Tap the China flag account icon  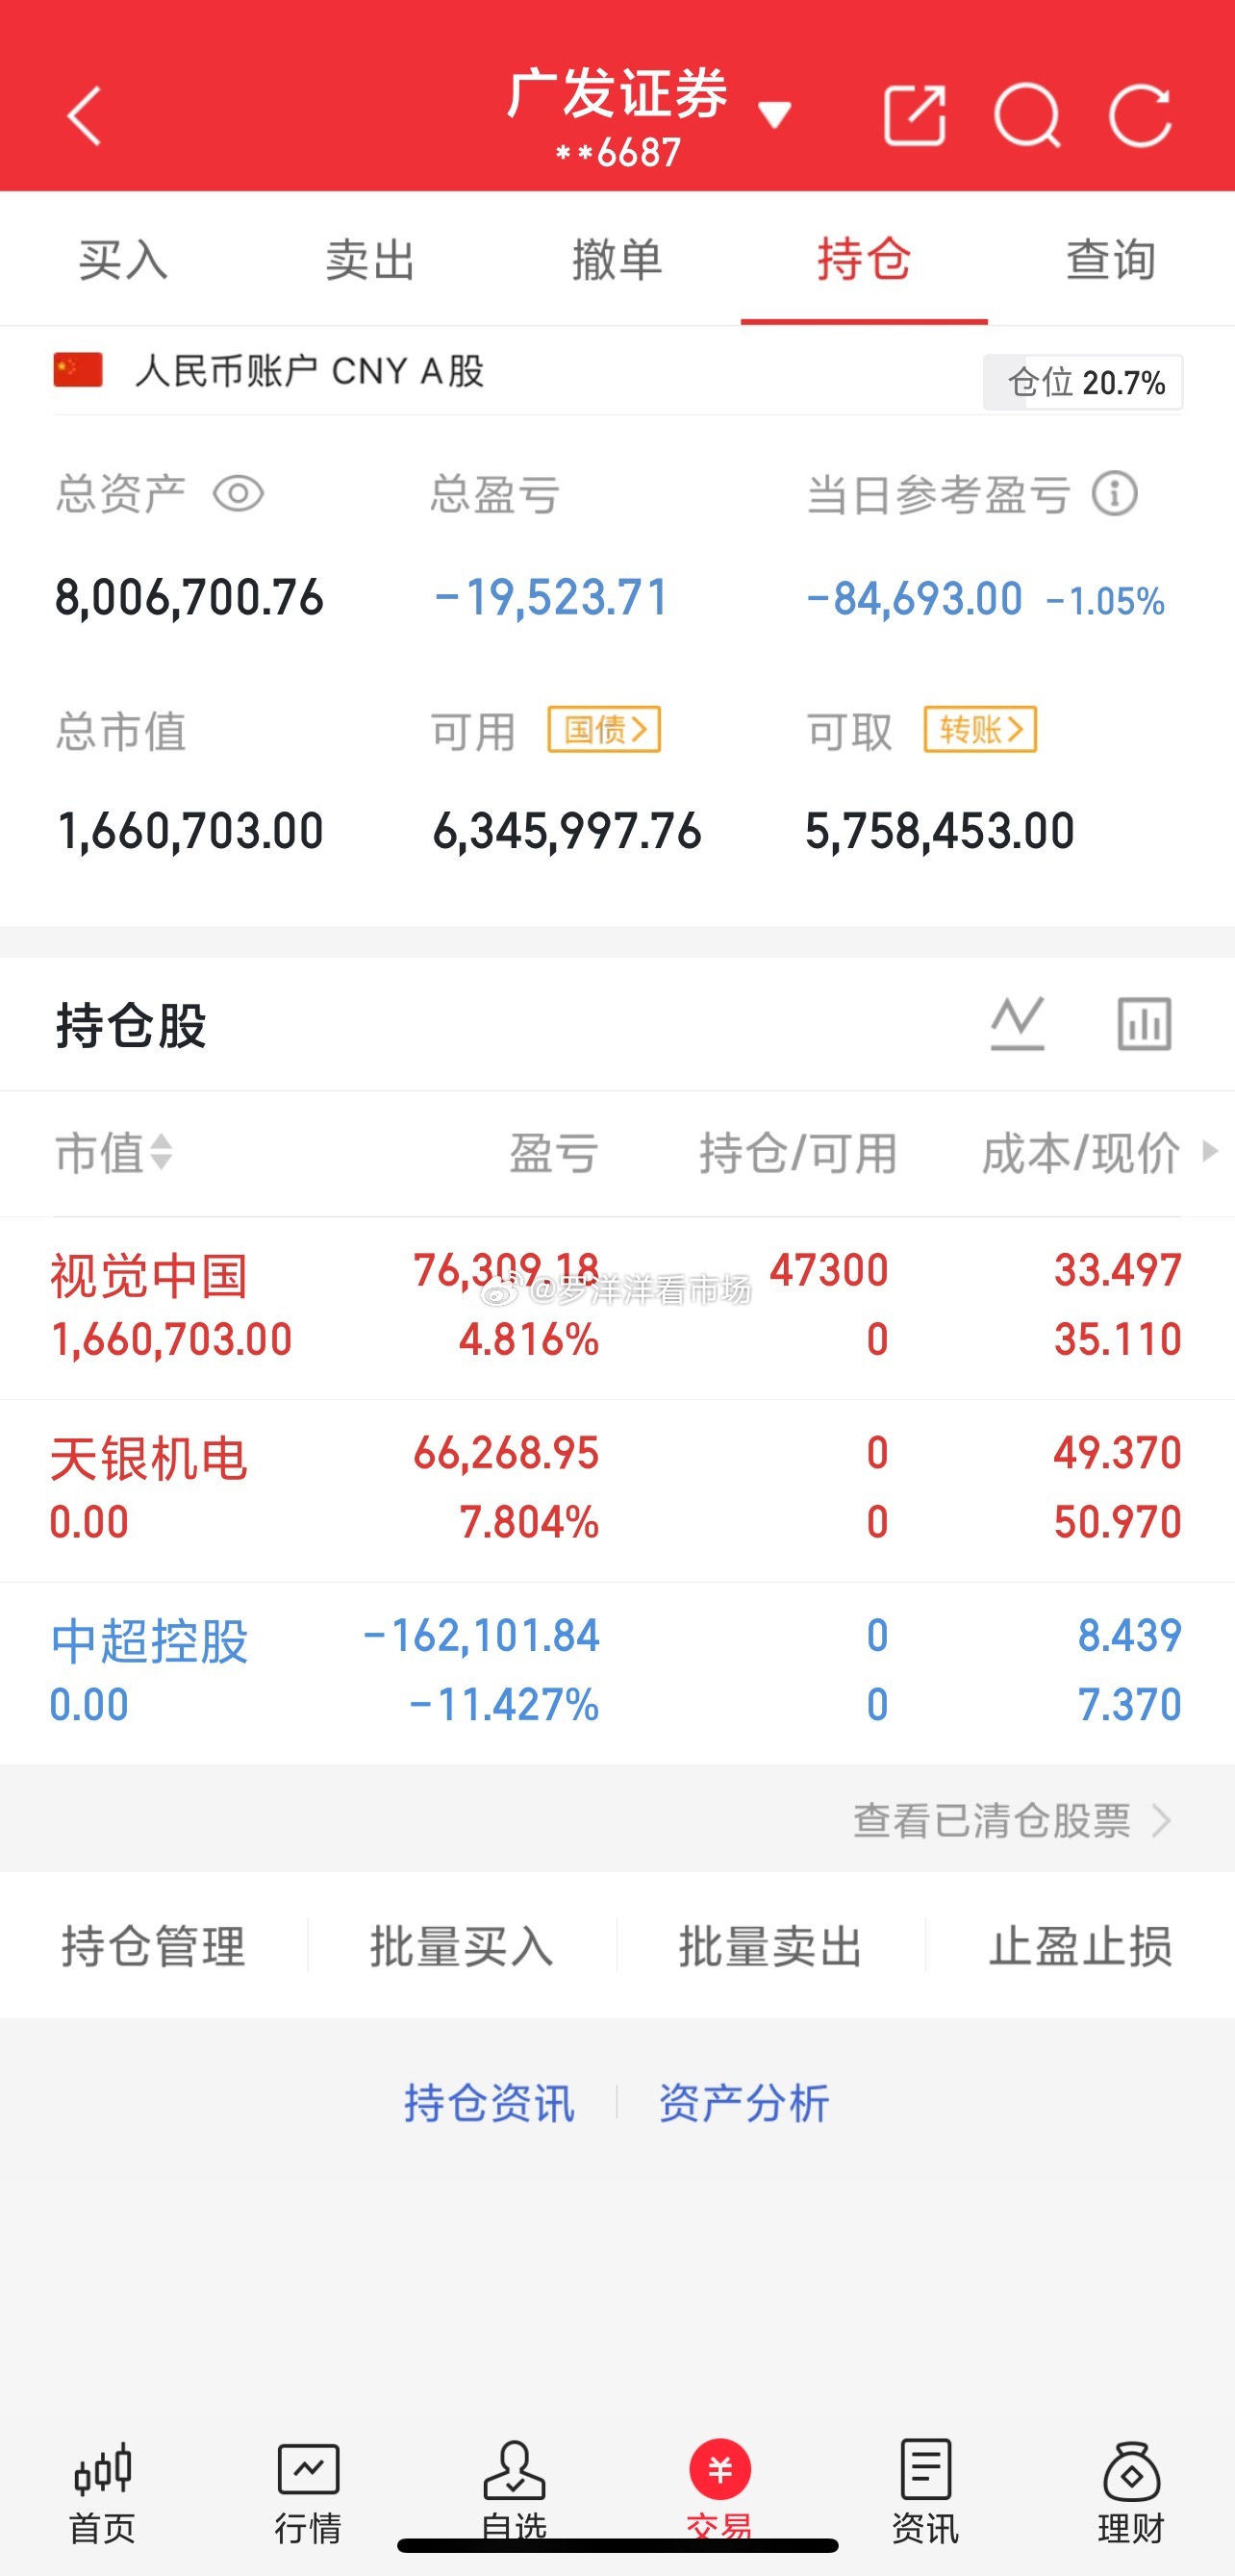point(78,369)
